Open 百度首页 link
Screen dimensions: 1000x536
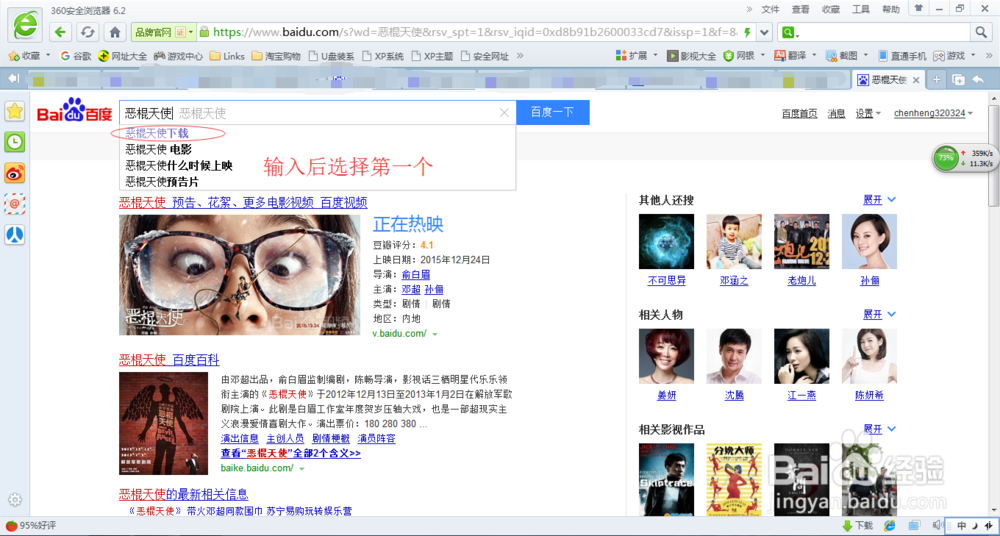(x=800, y=114)
